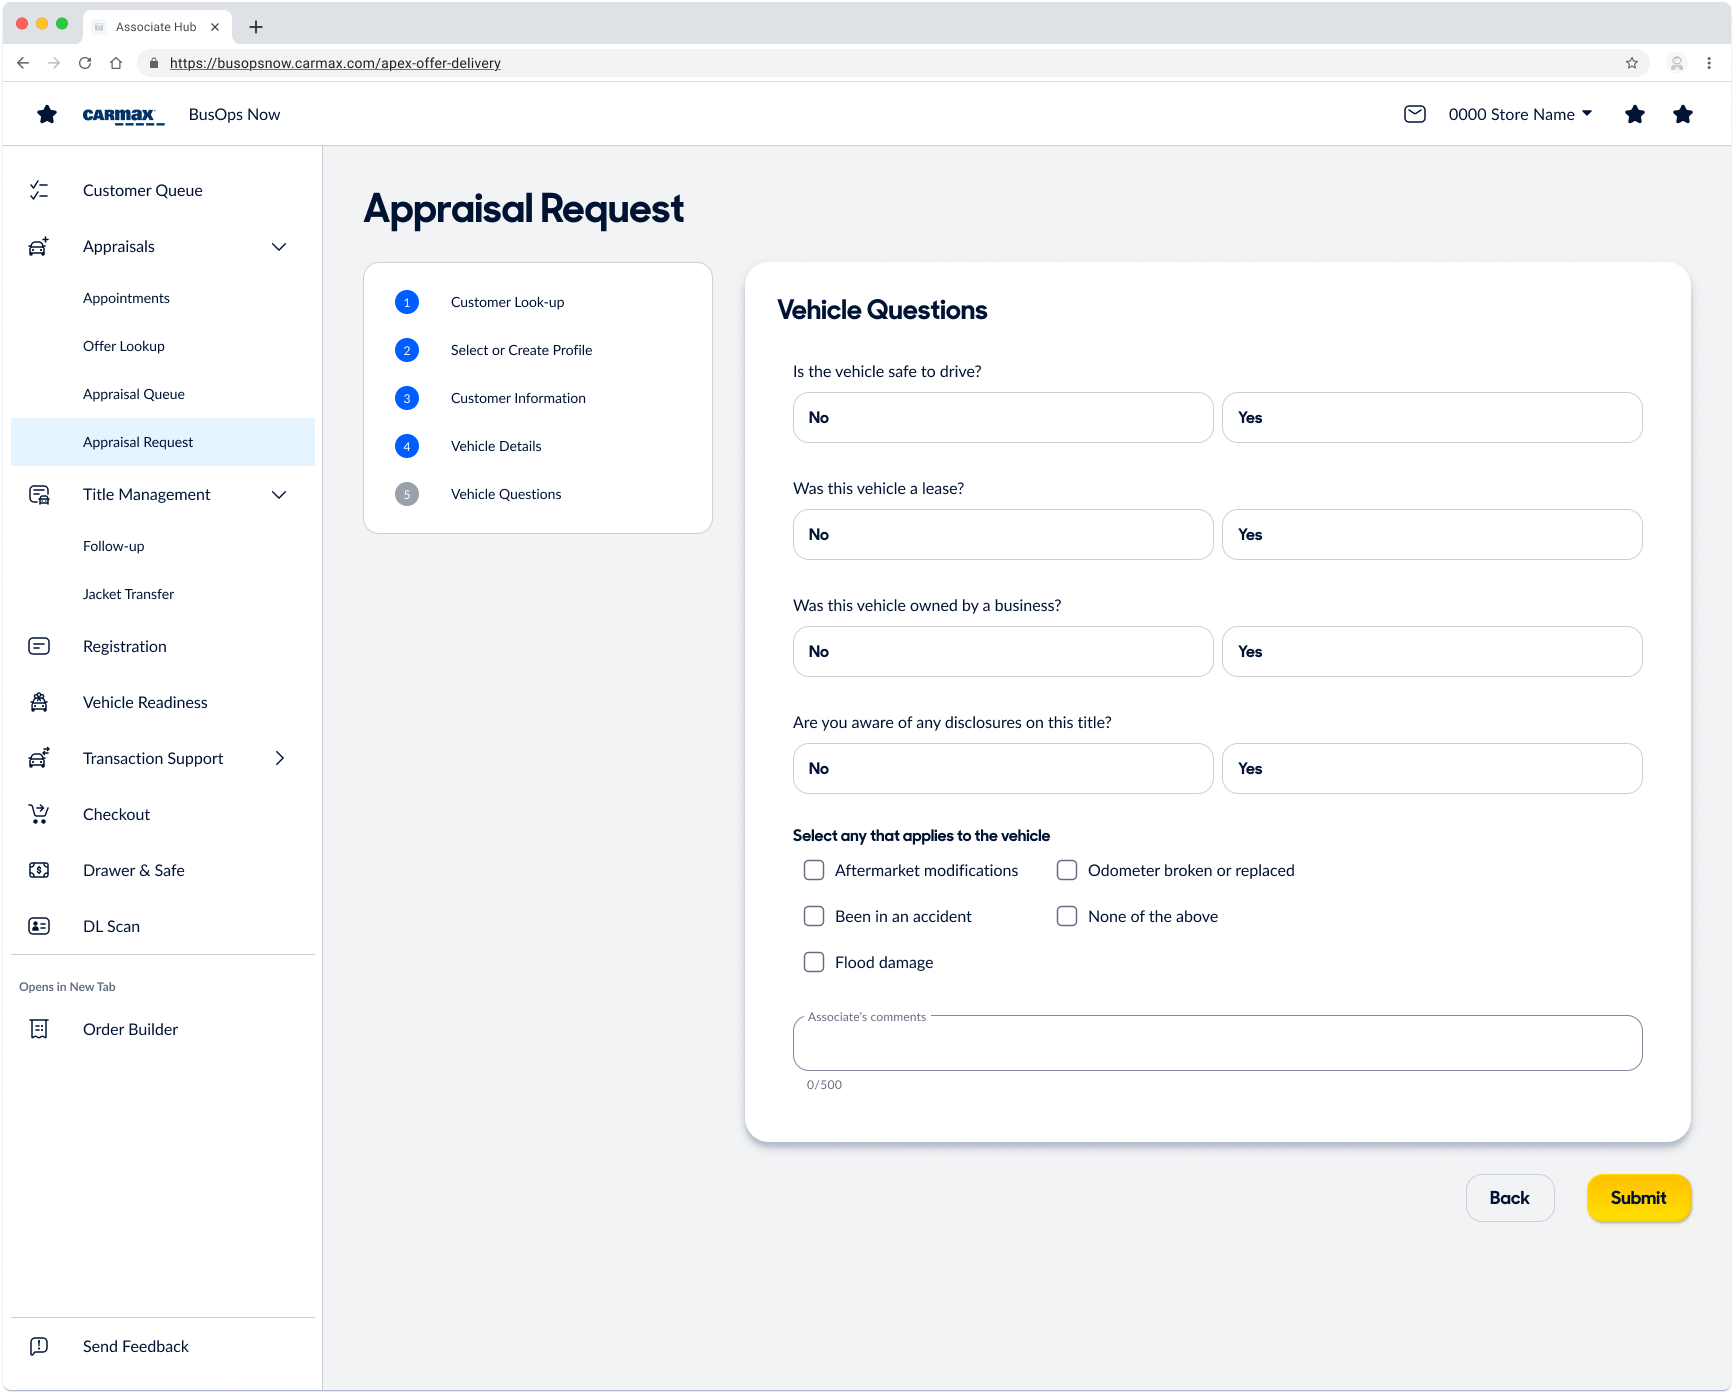Click the Appraisals car icon
1734x1394 pixels.
pos(39,246)
